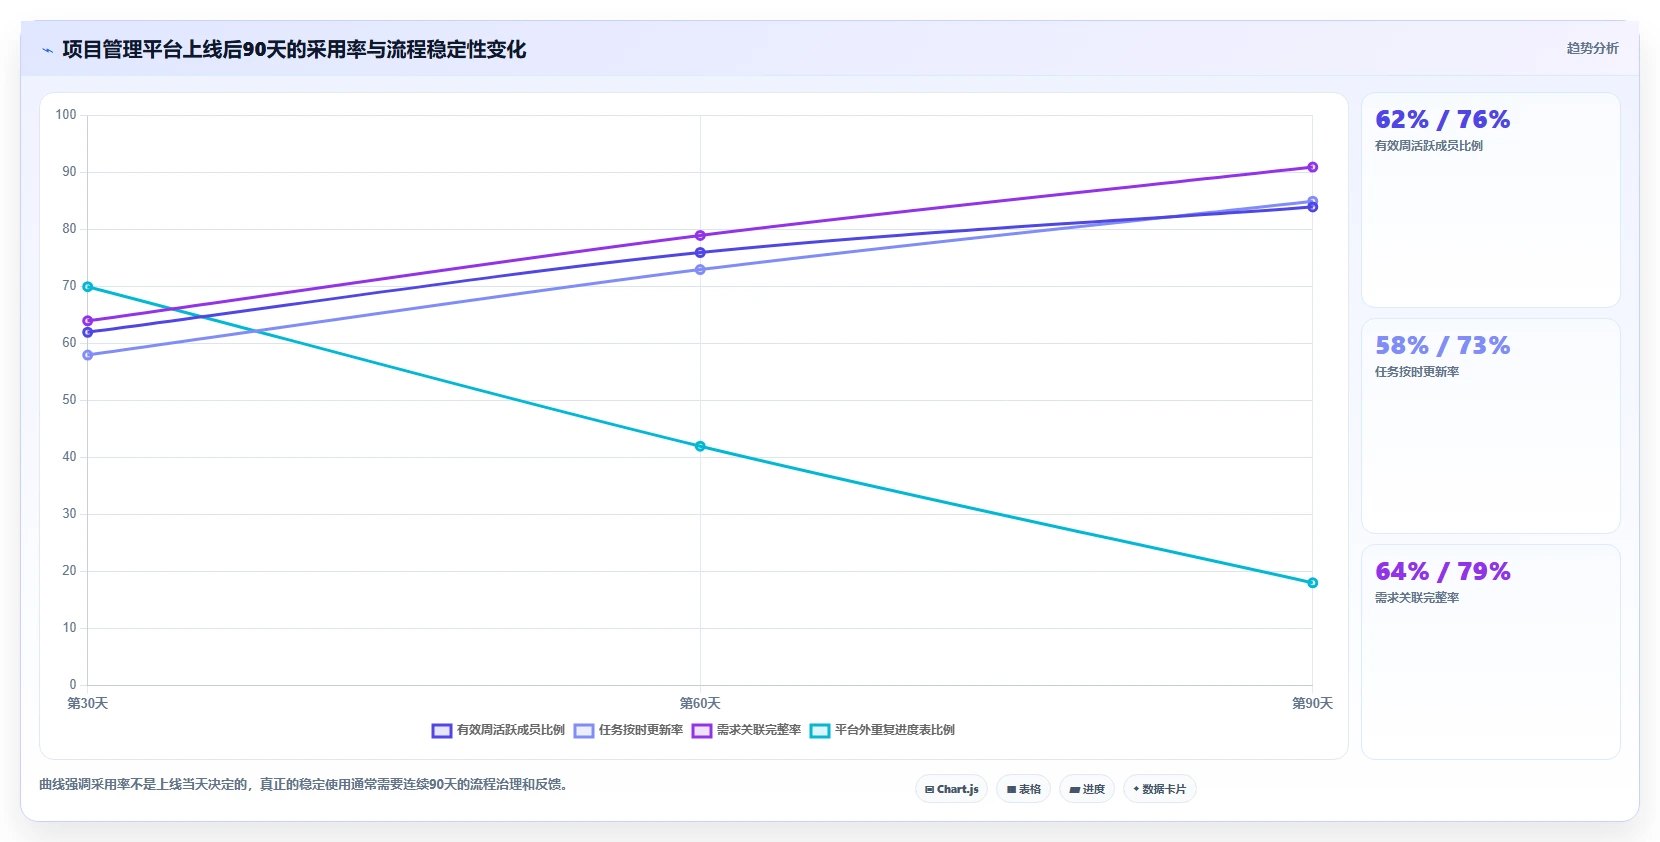The height and width of the screenshot is (842, 1660).
Task: Click the 0 y-axis tick label
Action: click(72, 685)
